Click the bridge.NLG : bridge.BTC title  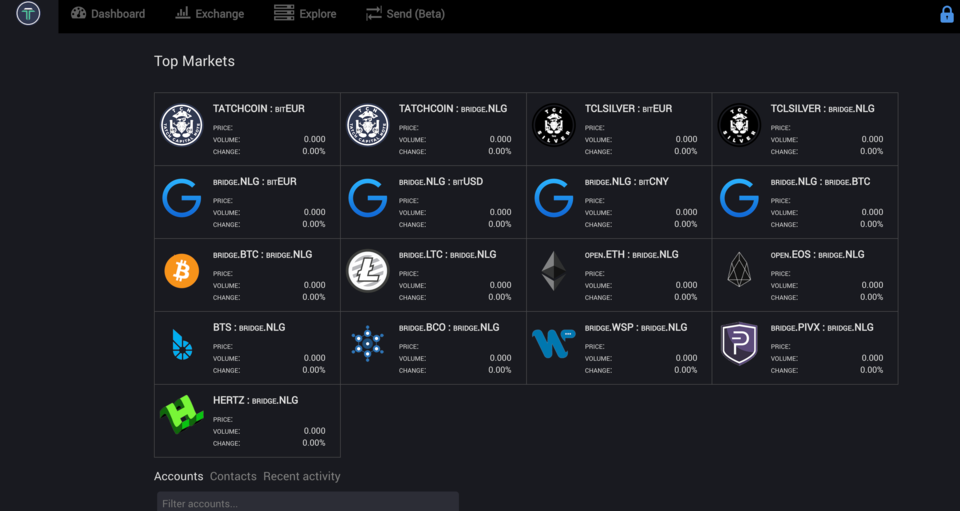tap(820, 181)
